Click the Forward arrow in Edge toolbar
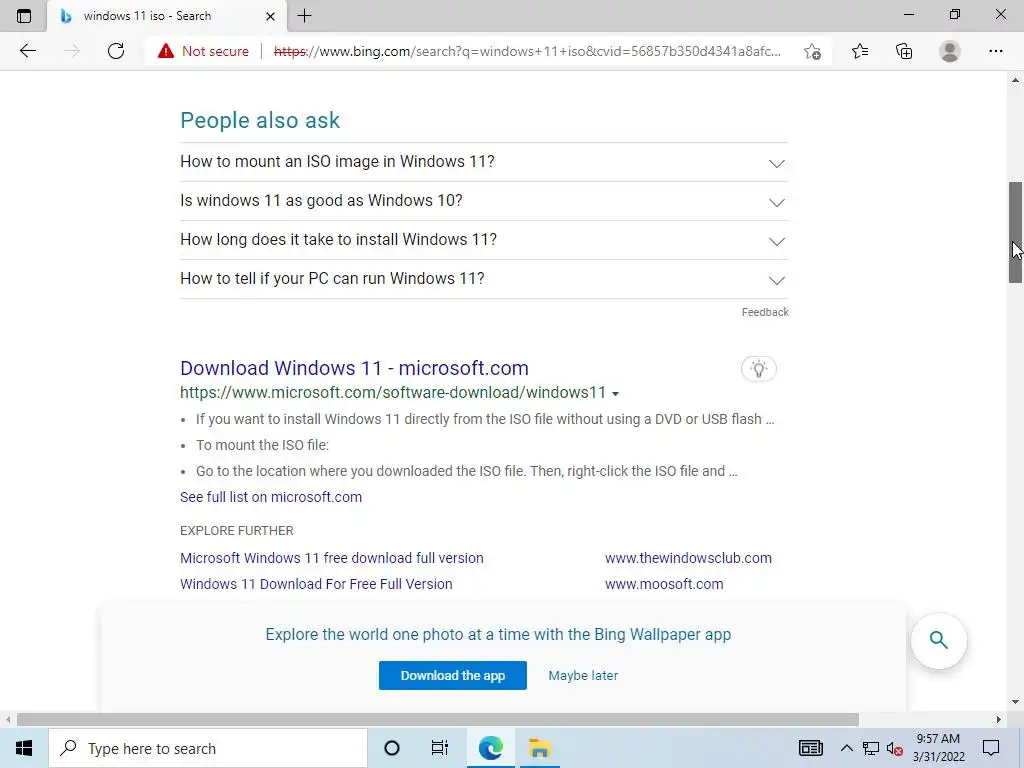Viewport: 1024px width, 768px height. pos(72,51)
